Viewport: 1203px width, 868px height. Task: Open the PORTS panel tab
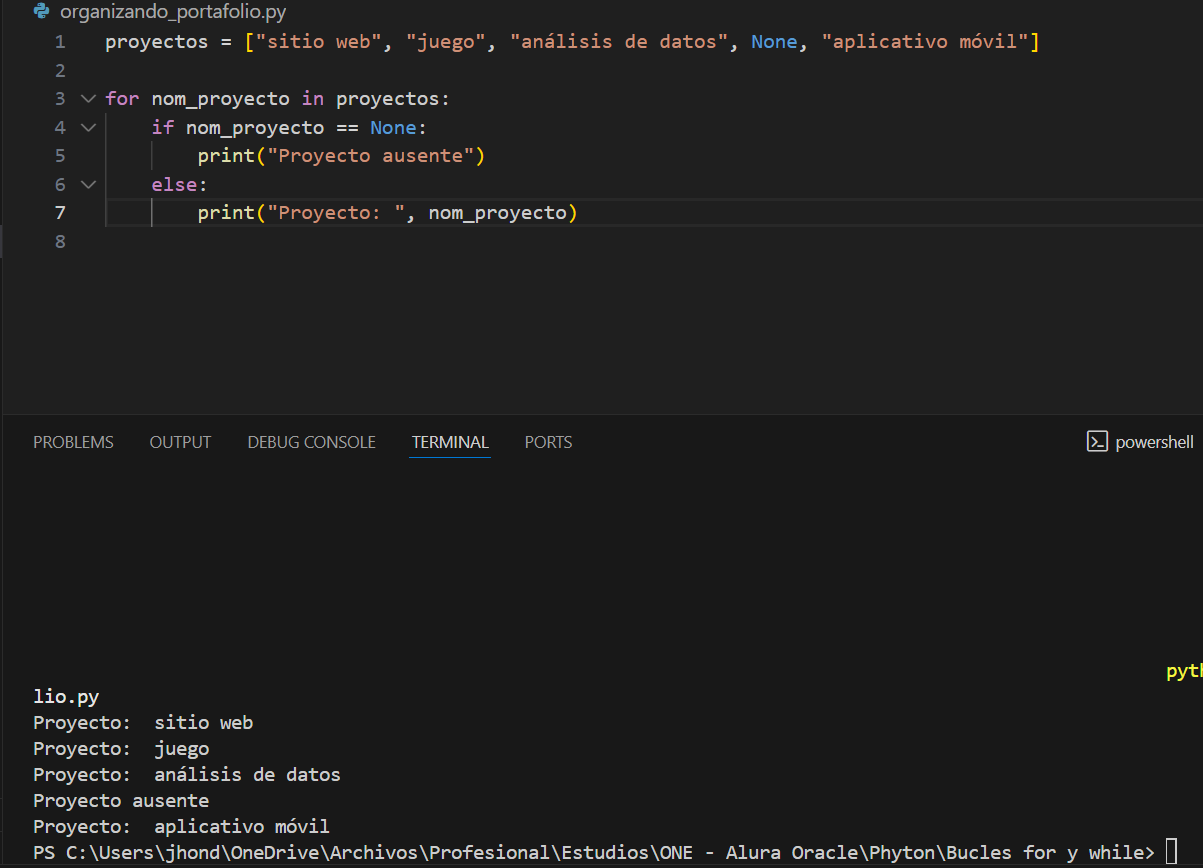[548, 442]
